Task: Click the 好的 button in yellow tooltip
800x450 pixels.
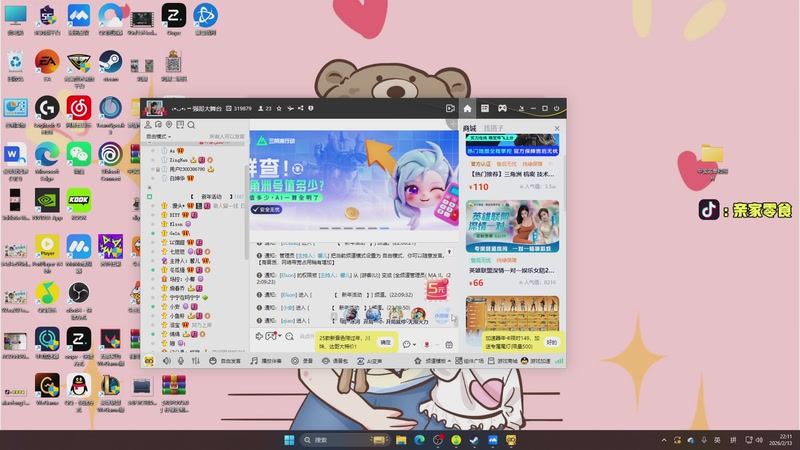Action: pyautogui.click(x=552, y=342)
